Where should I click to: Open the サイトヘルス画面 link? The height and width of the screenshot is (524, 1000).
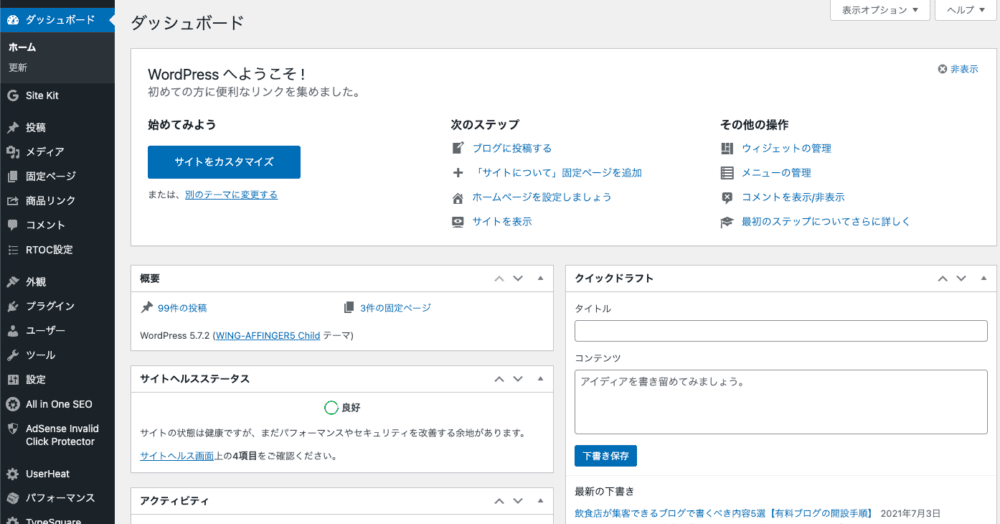point(177,456)
